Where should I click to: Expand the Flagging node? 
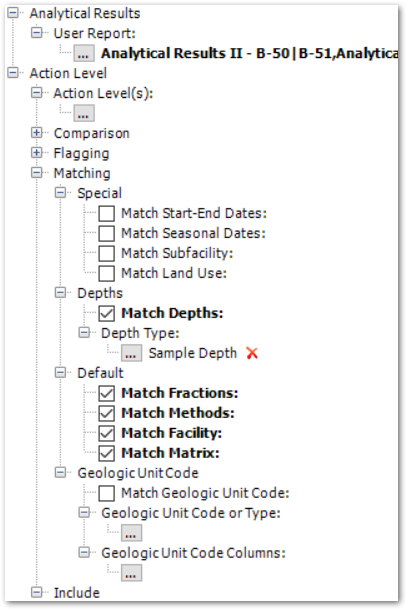[x=37, y=152]
